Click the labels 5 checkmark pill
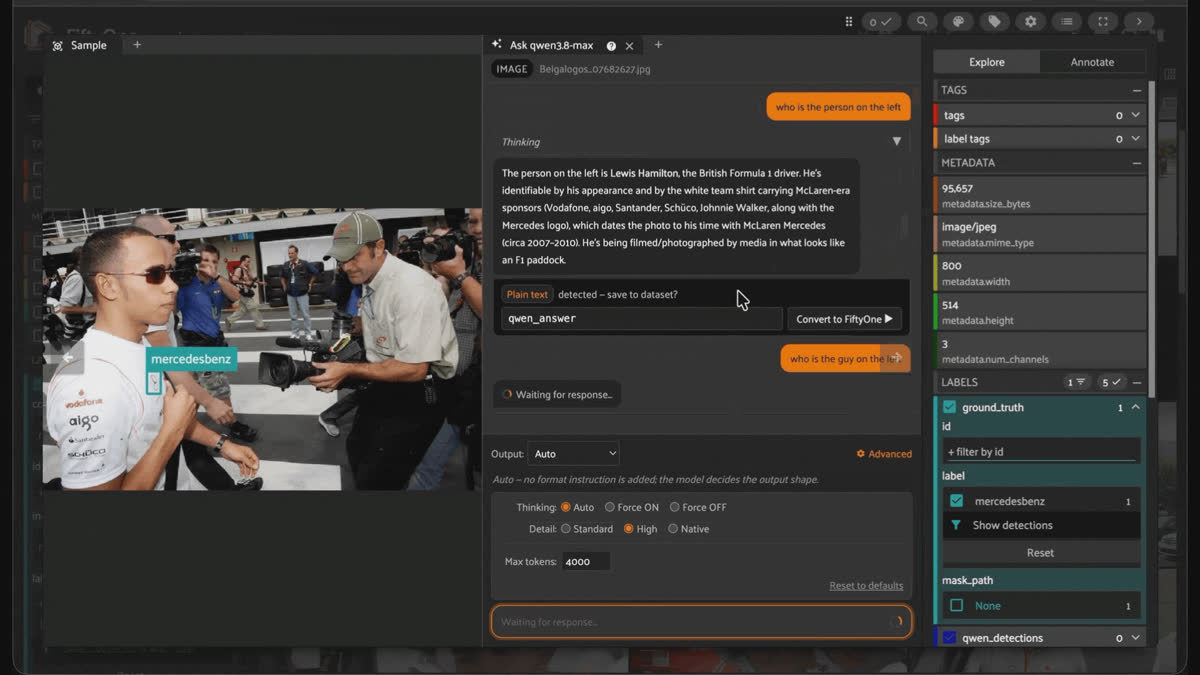 1111,382
